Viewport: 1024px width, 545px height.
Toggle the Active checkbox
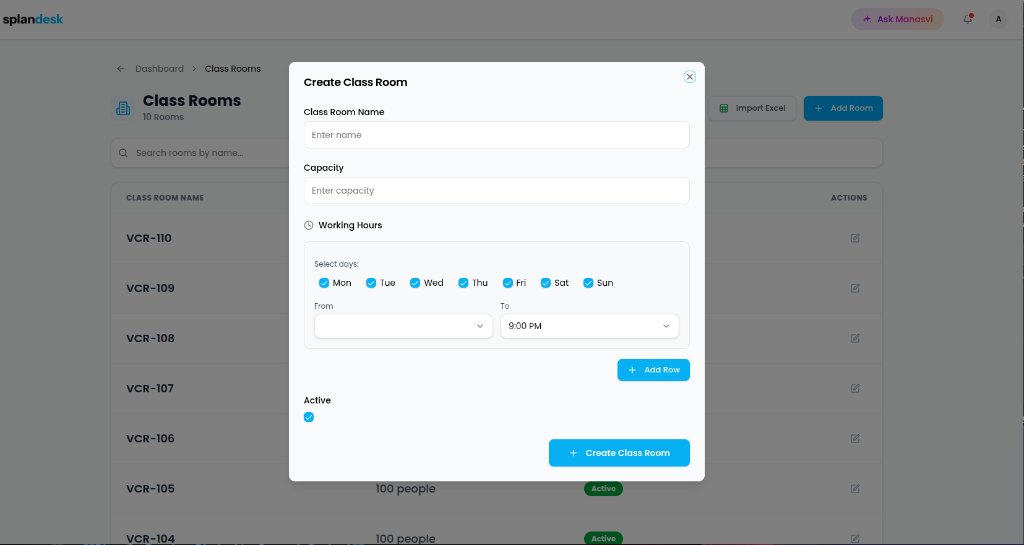click(309, 417)
